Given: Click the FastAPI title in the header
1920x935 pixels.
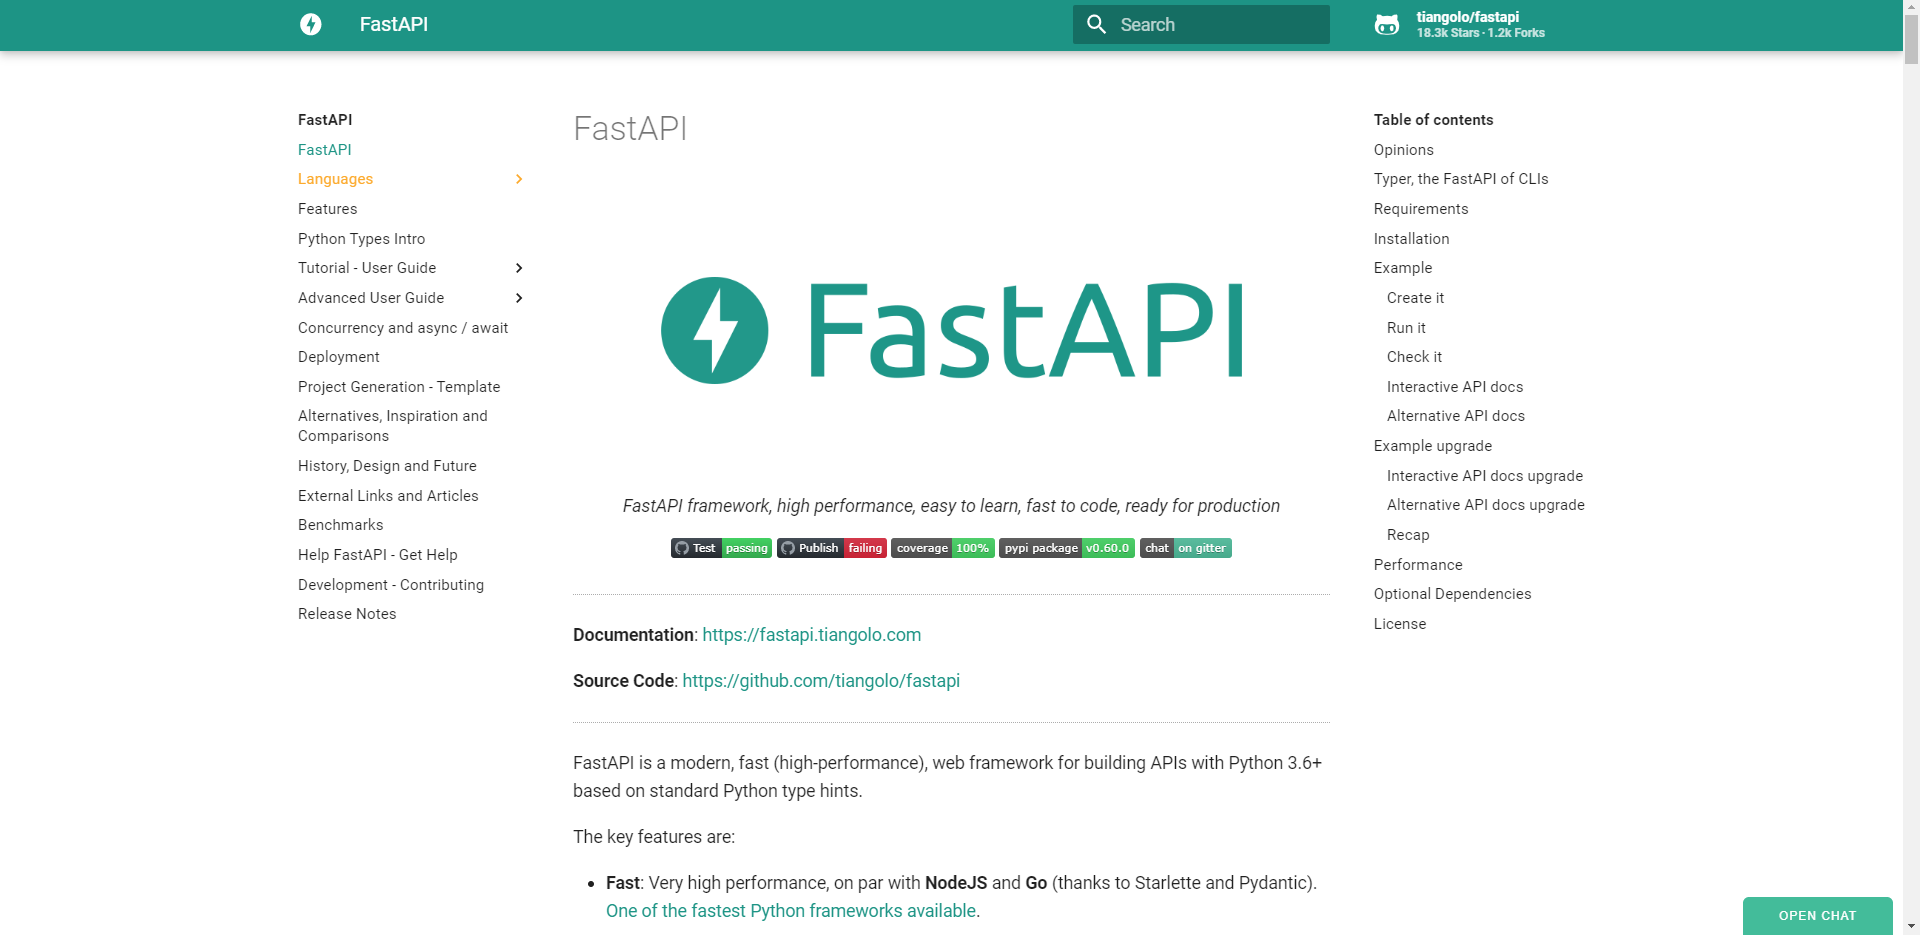Looking at the screenshot, I should tap(394, 24).
